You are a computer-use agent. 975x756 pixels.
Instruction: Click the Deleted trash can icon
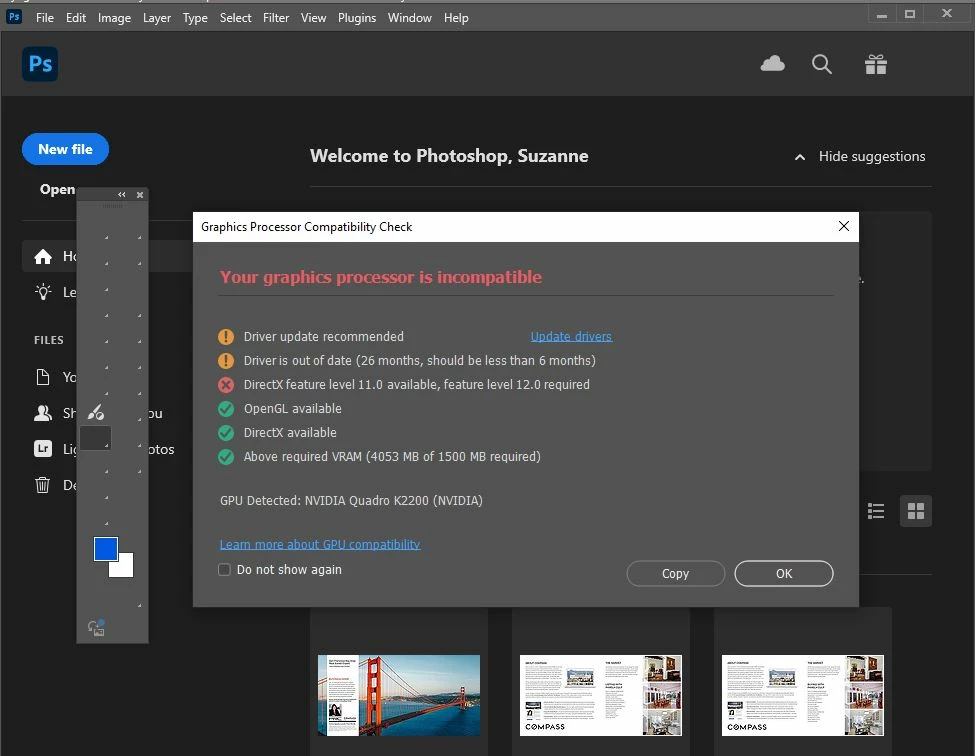(x=42, y=484)
